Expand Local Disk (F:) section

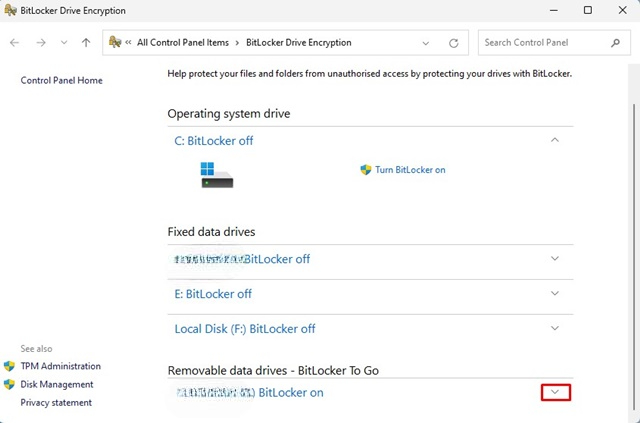pyautogui.click(x=555, y=328)
